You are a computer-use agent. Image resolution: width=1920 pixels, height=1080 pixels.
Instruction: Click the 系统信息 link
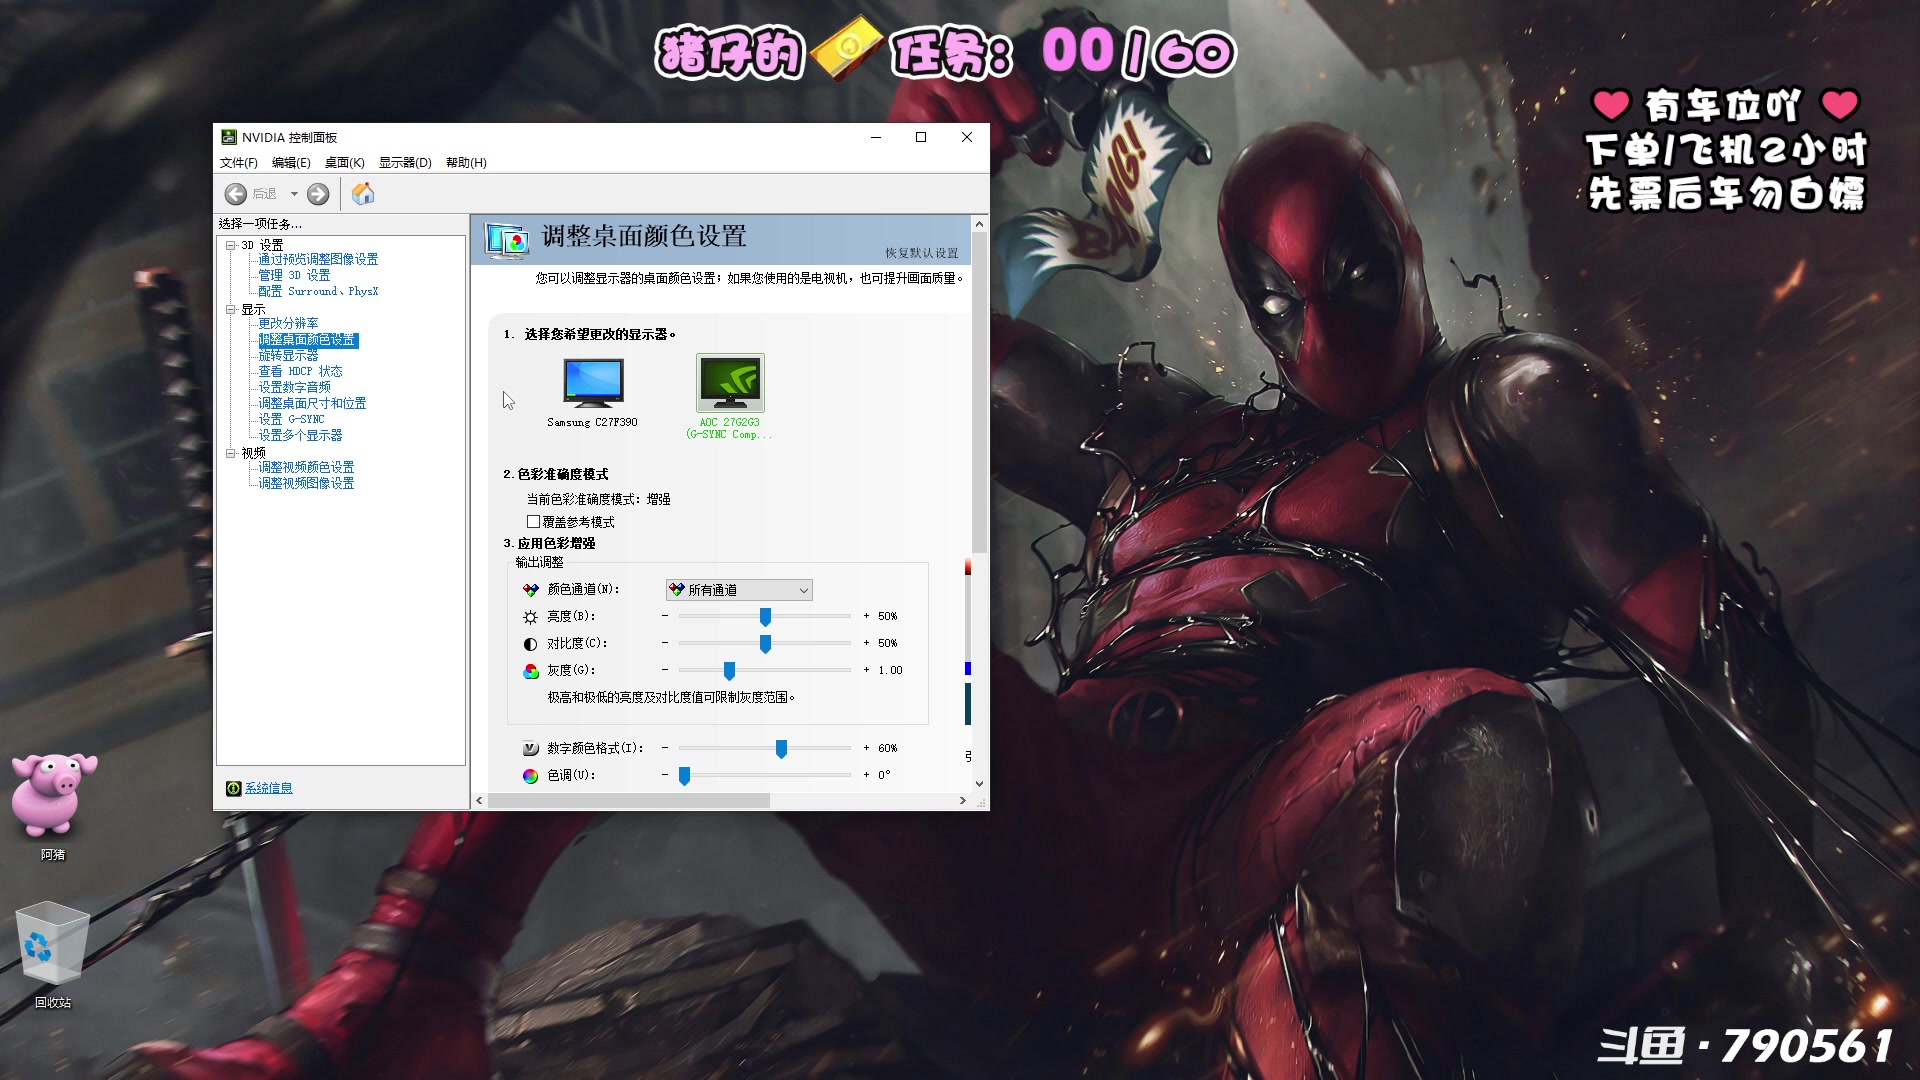[269, 788]
